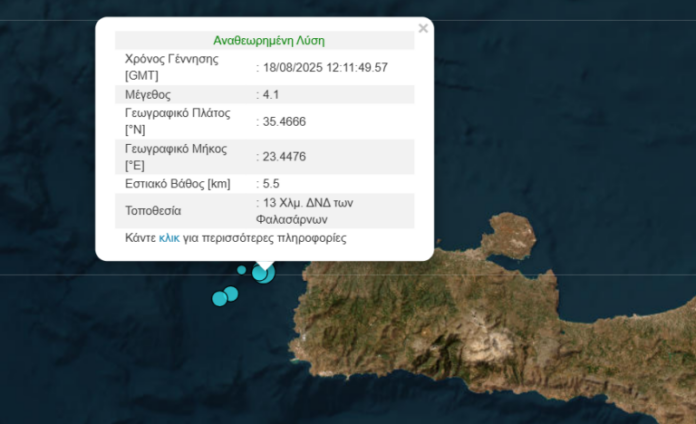Click the 'Εστιακό Βάθος [km]' label
The width and height of the screenshot is (696, 424).
(x=178, y=184)
